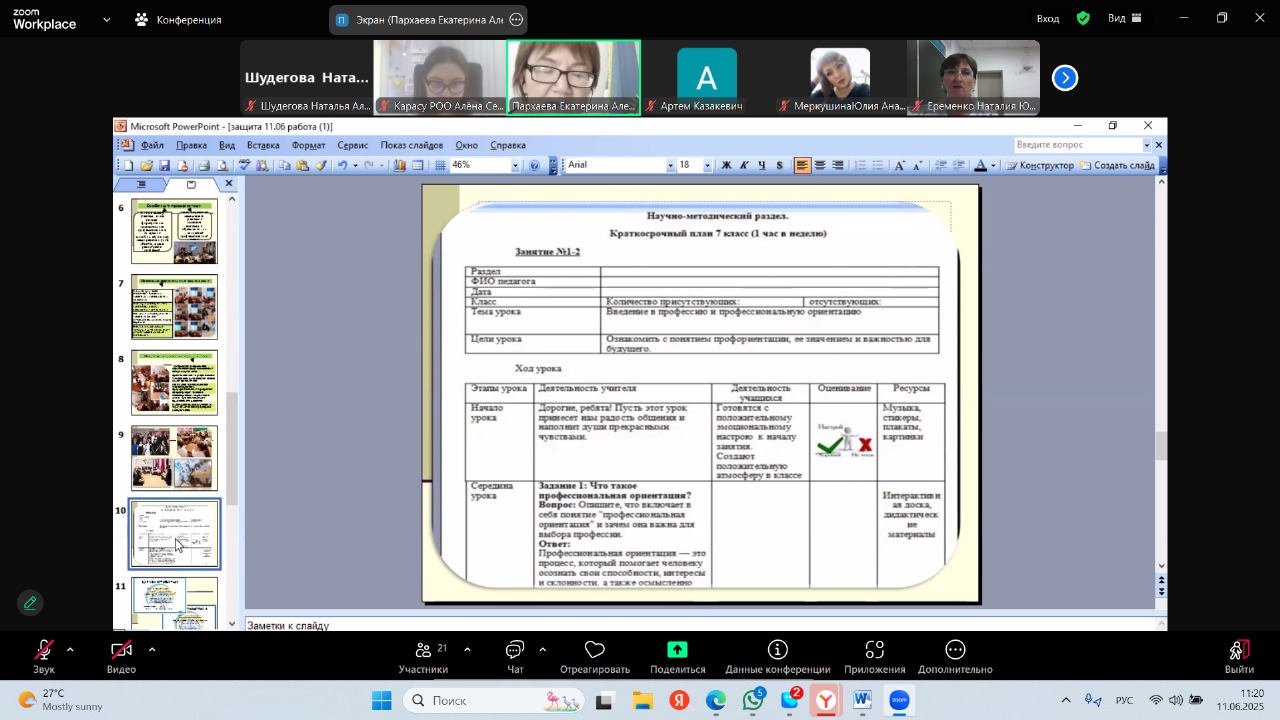Image resolution: width=1280 pixels, height=720 pixels.
Task: Toggle Italic (К) formatting
Action: pos(744,166)
